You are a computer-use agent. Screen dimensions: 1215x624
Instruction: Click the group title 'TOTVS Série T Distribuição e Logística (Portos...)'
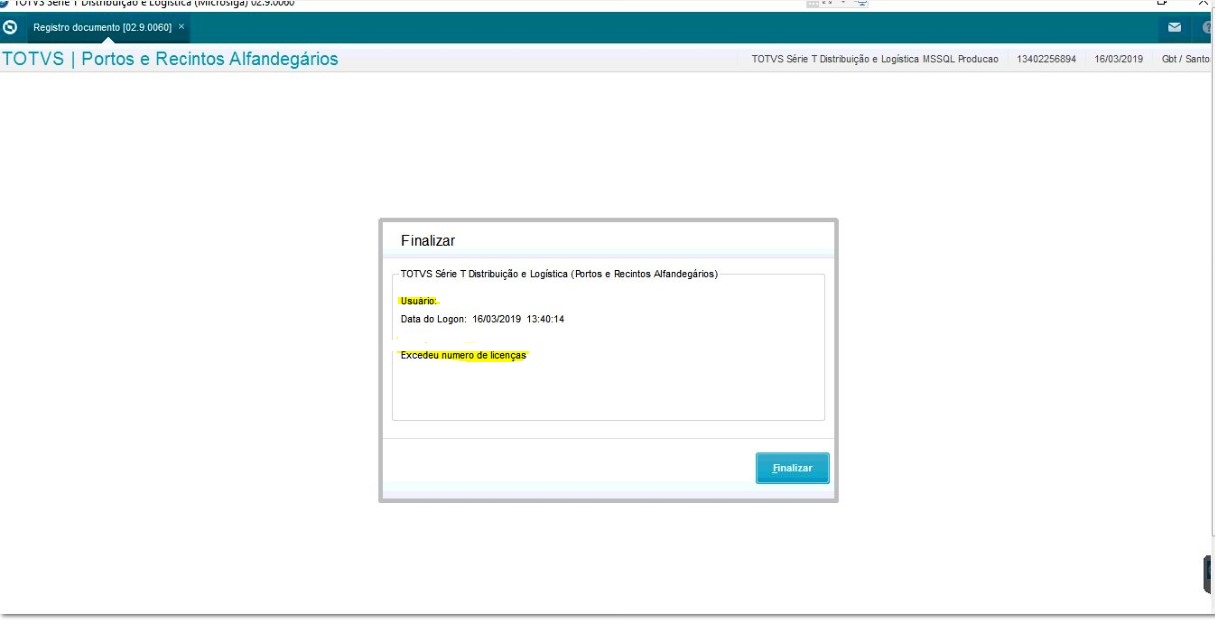pos(559,273)
